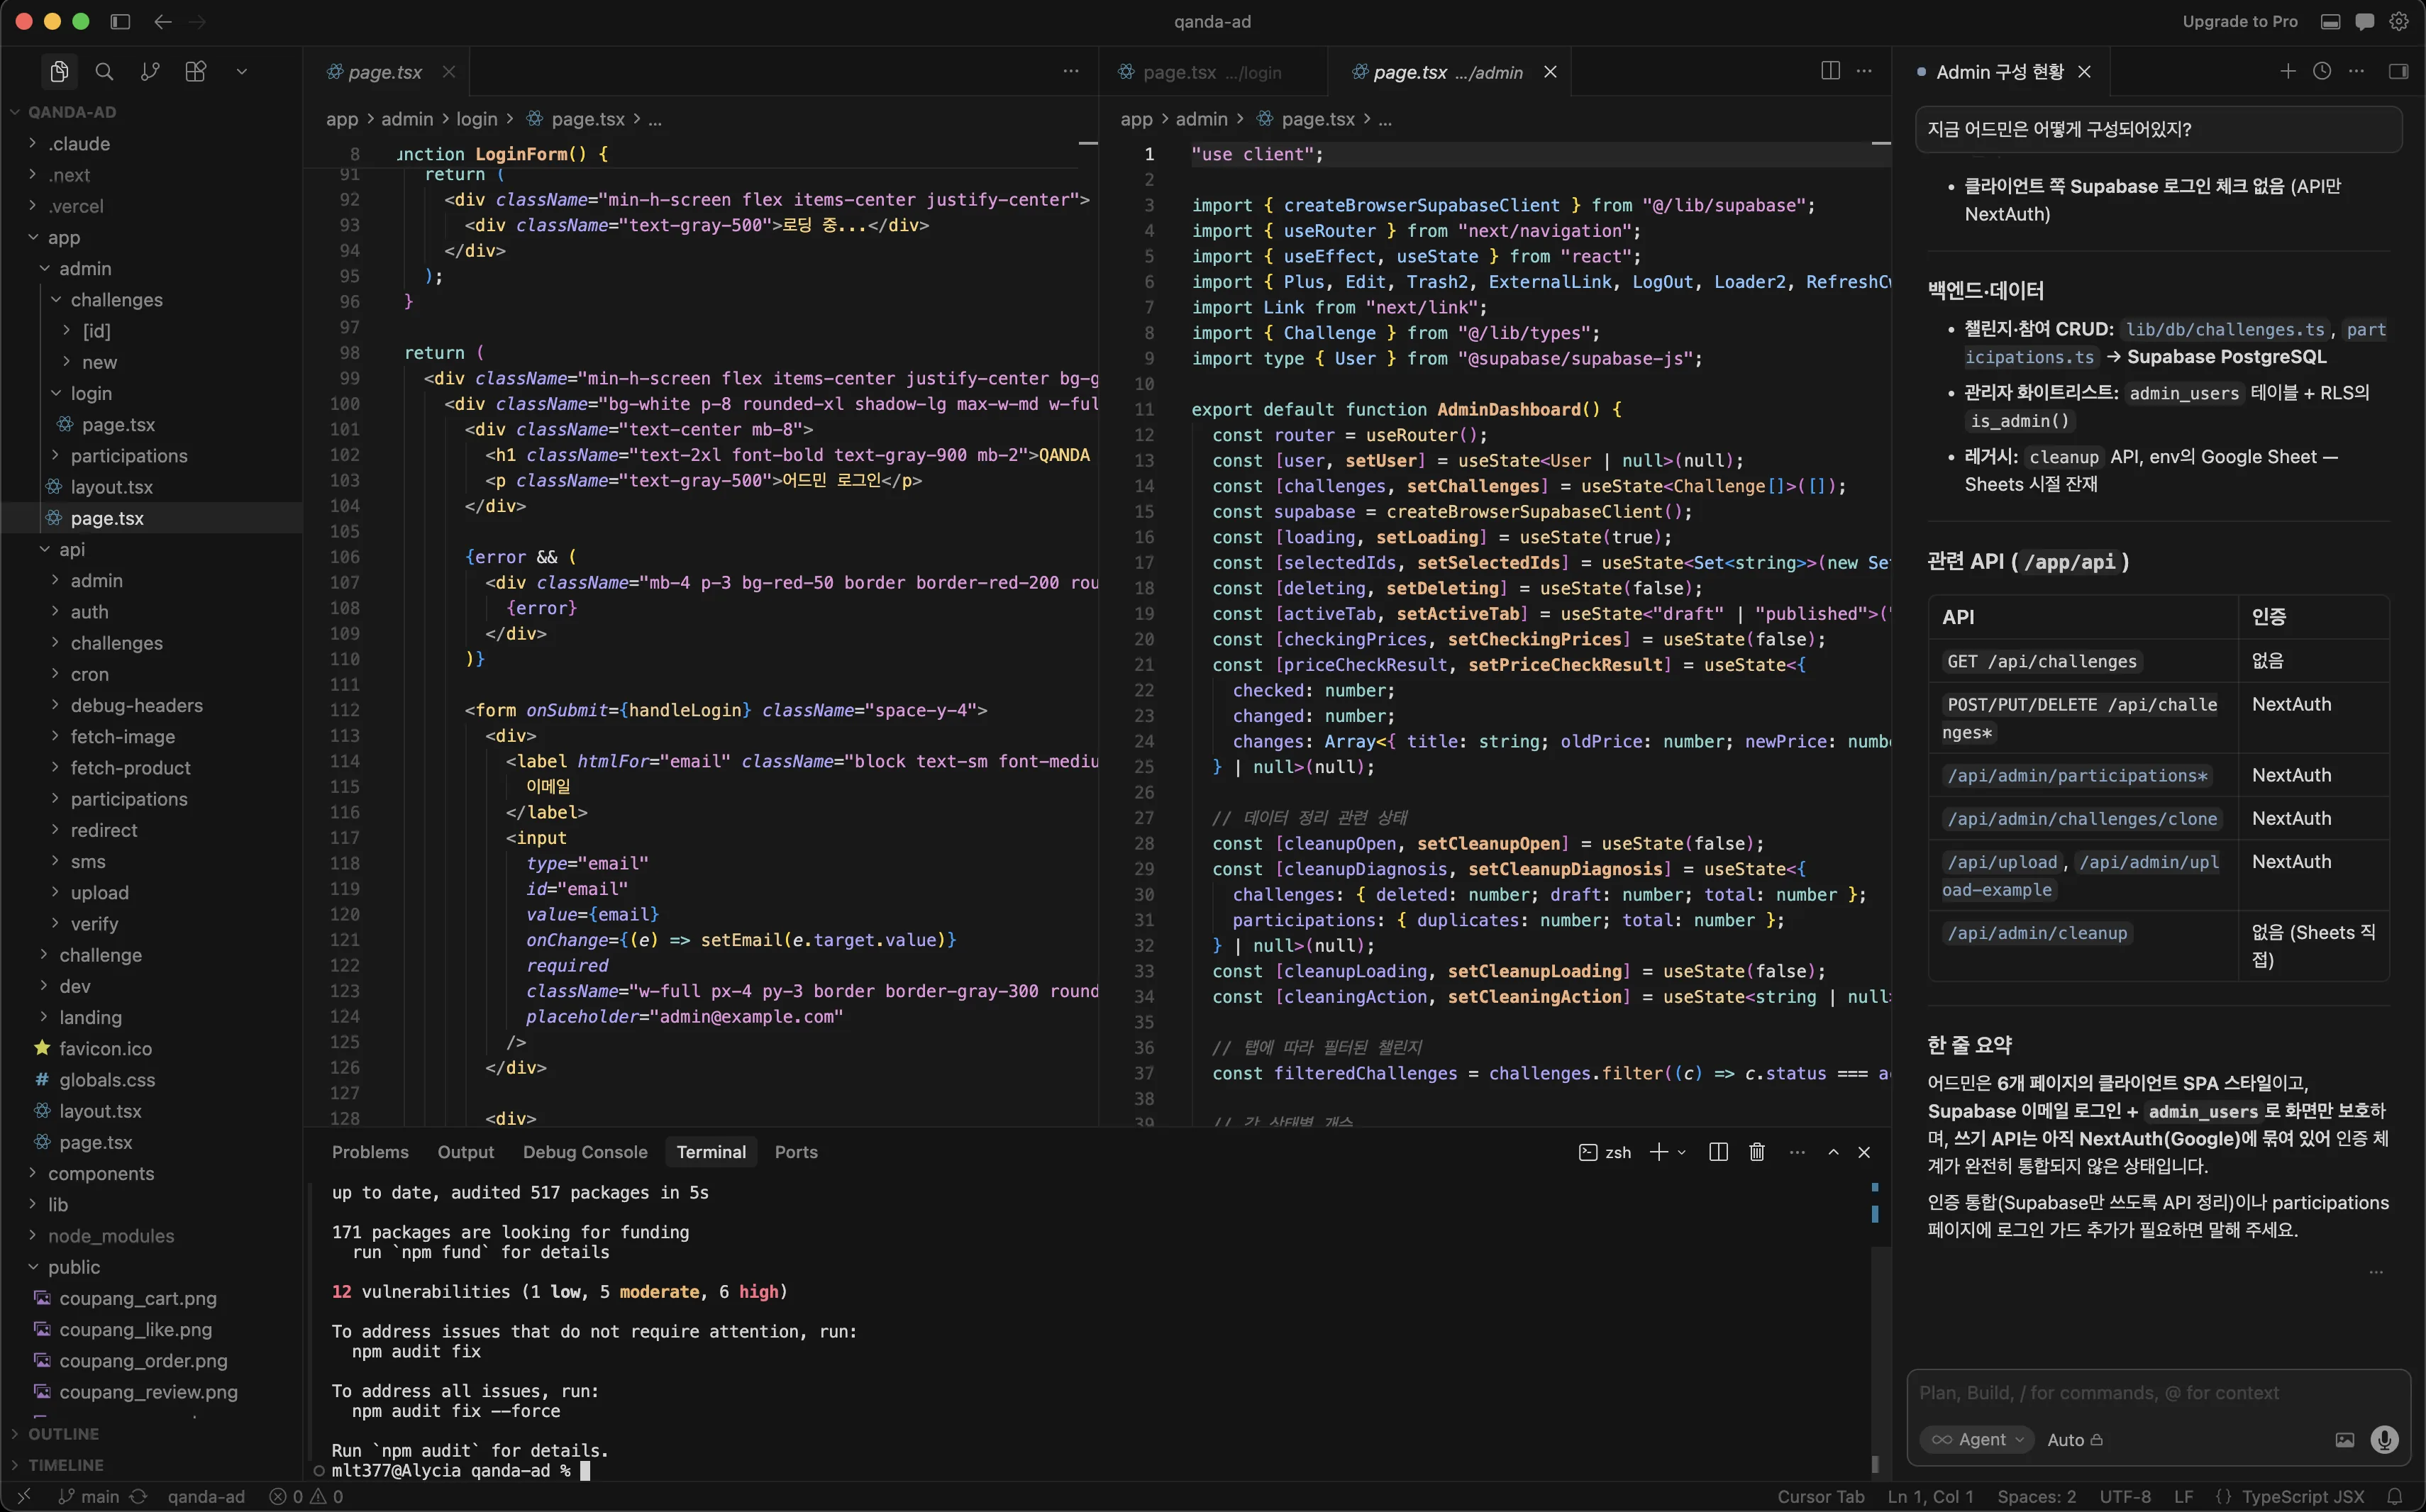Split the right editor group
The width and height of the screenshot is (2426, 1512).
click(x=1830, y=71)
